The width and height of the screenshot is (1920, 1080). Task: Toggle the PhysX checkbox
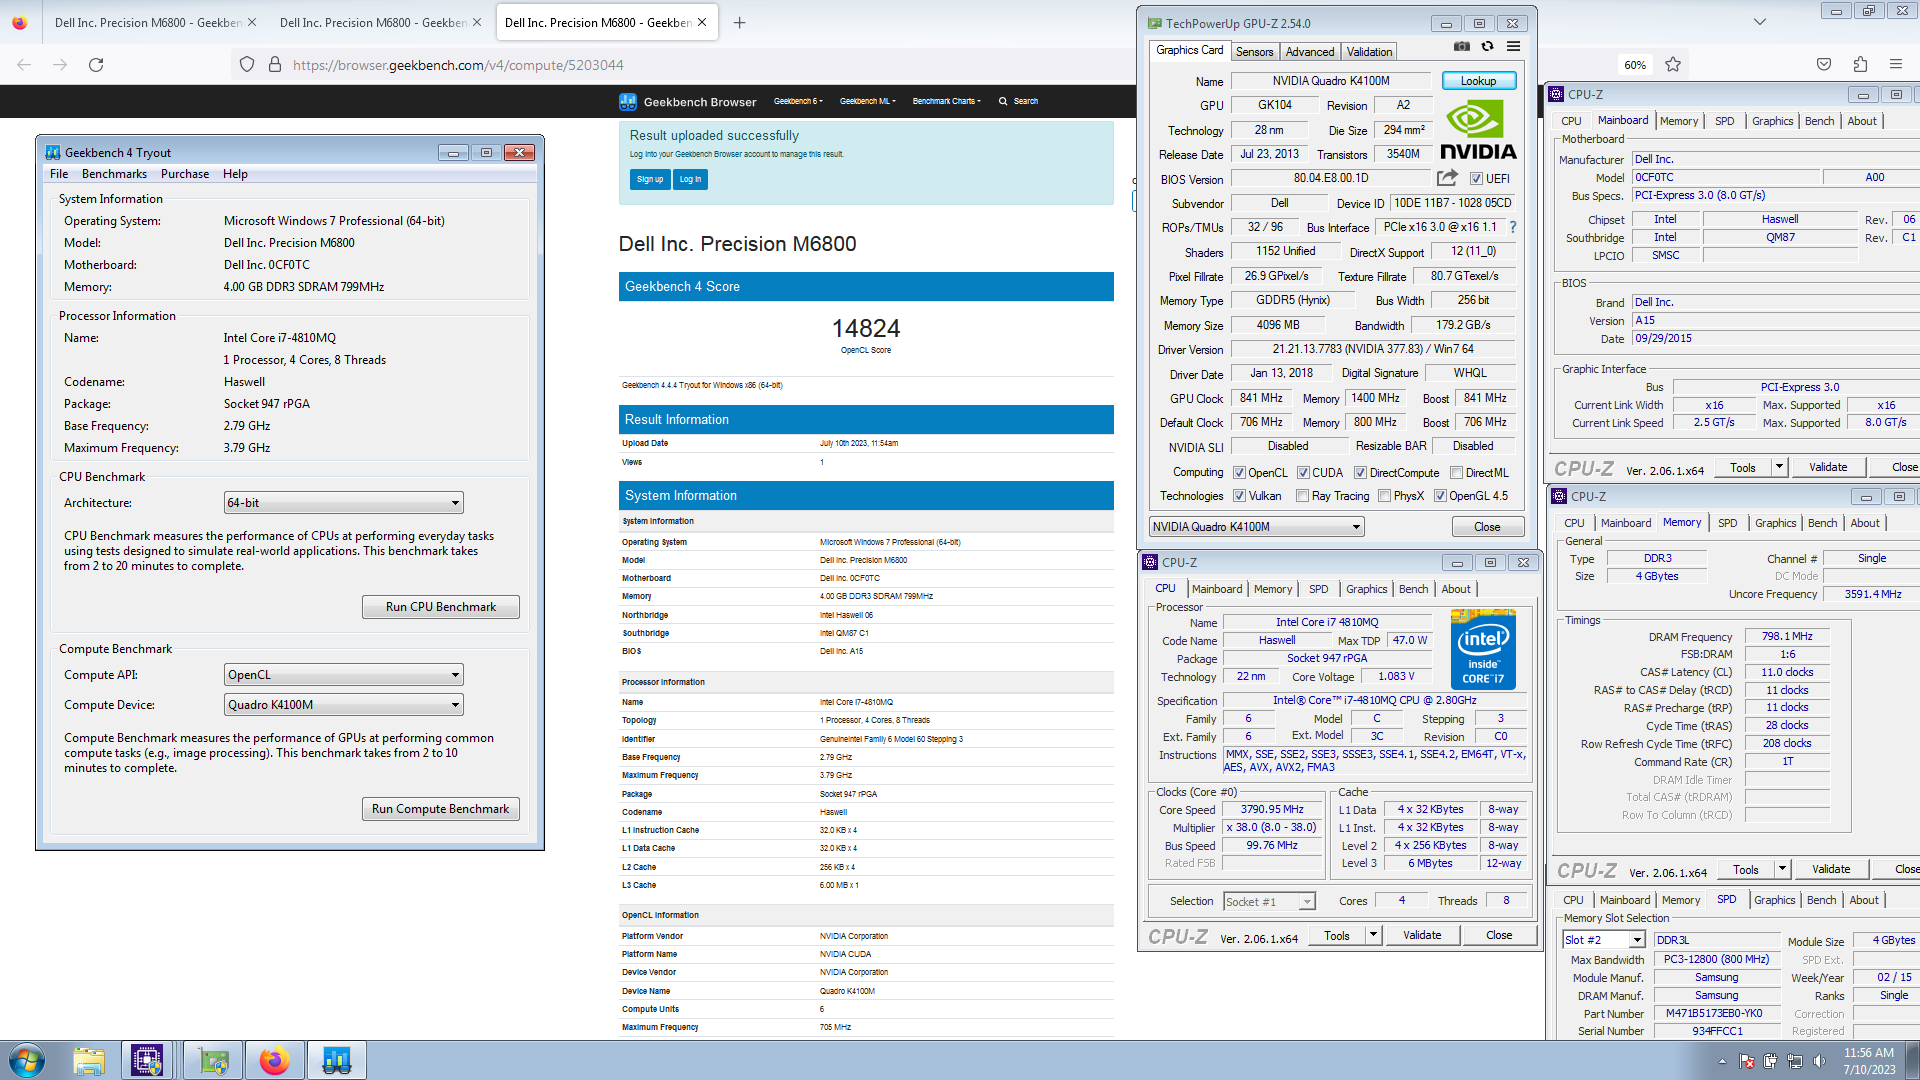pos(1384,496)
